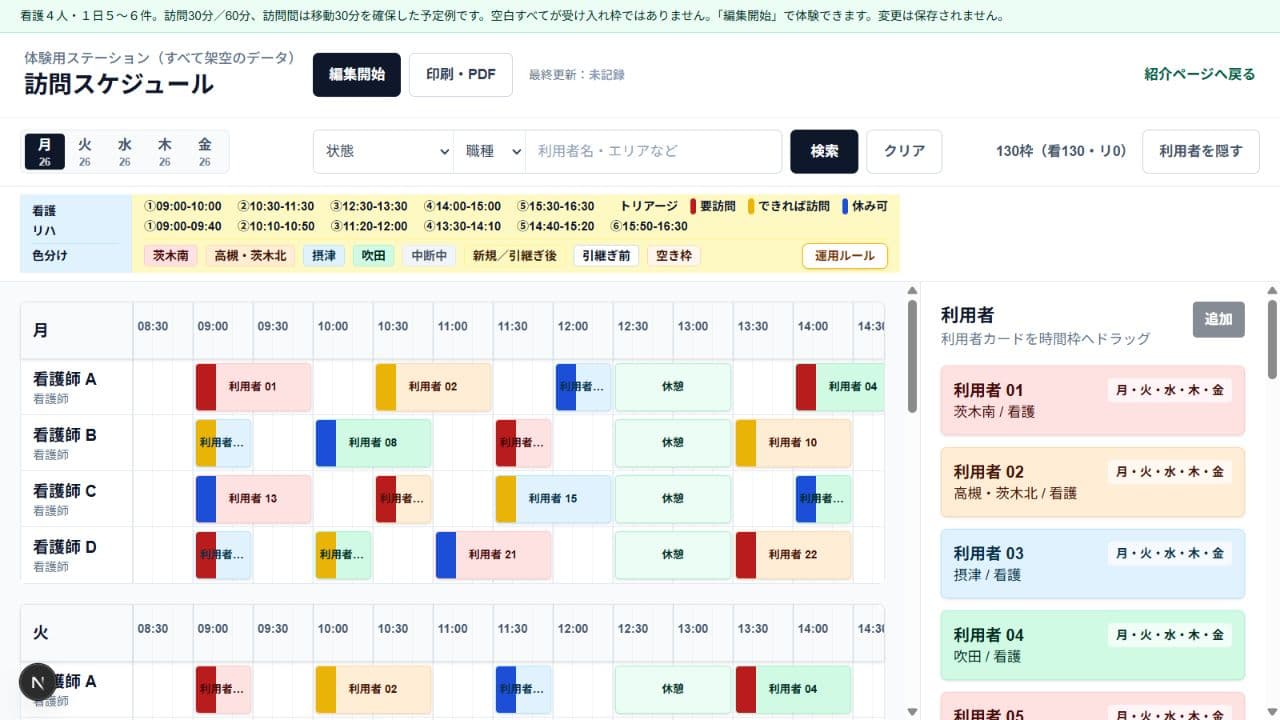This screenshot has height=720, width=1280.
Task: Select the 月 day tab
Action: (45, 151)
